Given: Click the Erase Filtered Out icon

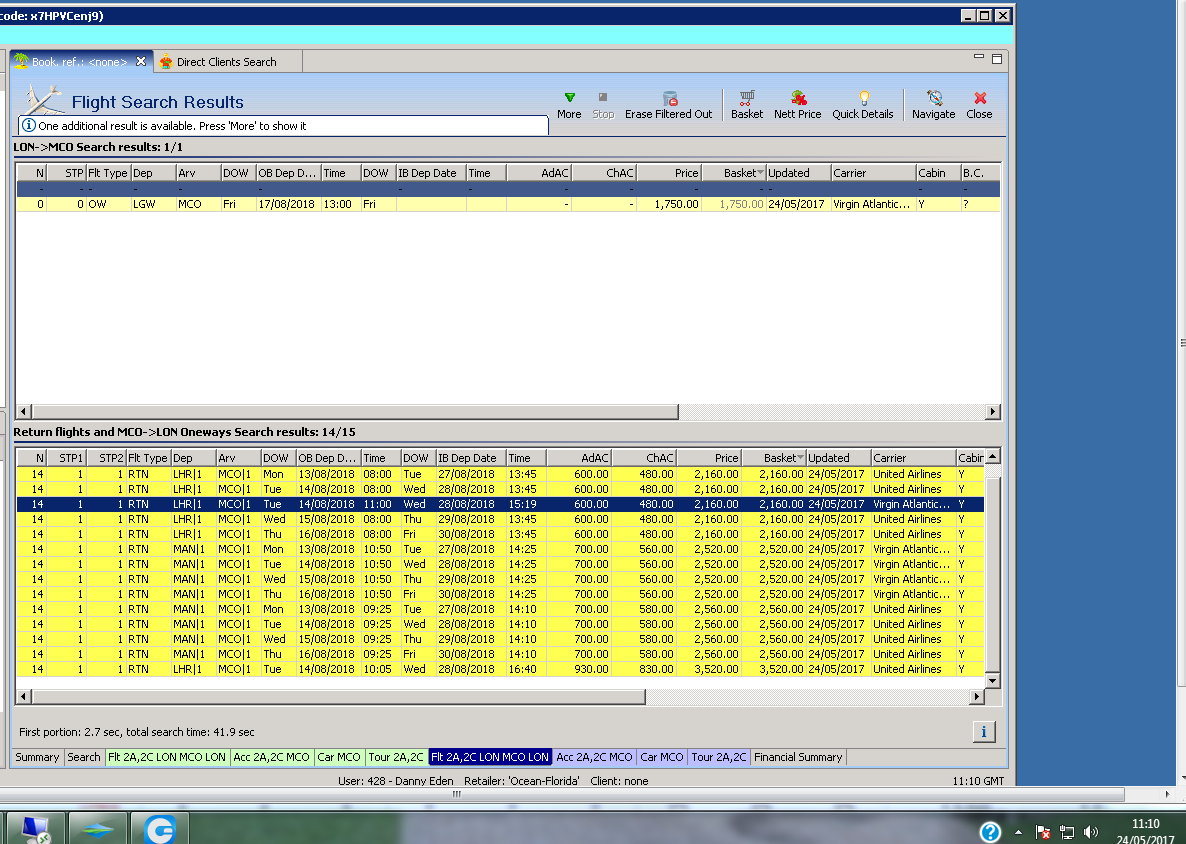Looking at the screenshot, I should coord(669,98).
